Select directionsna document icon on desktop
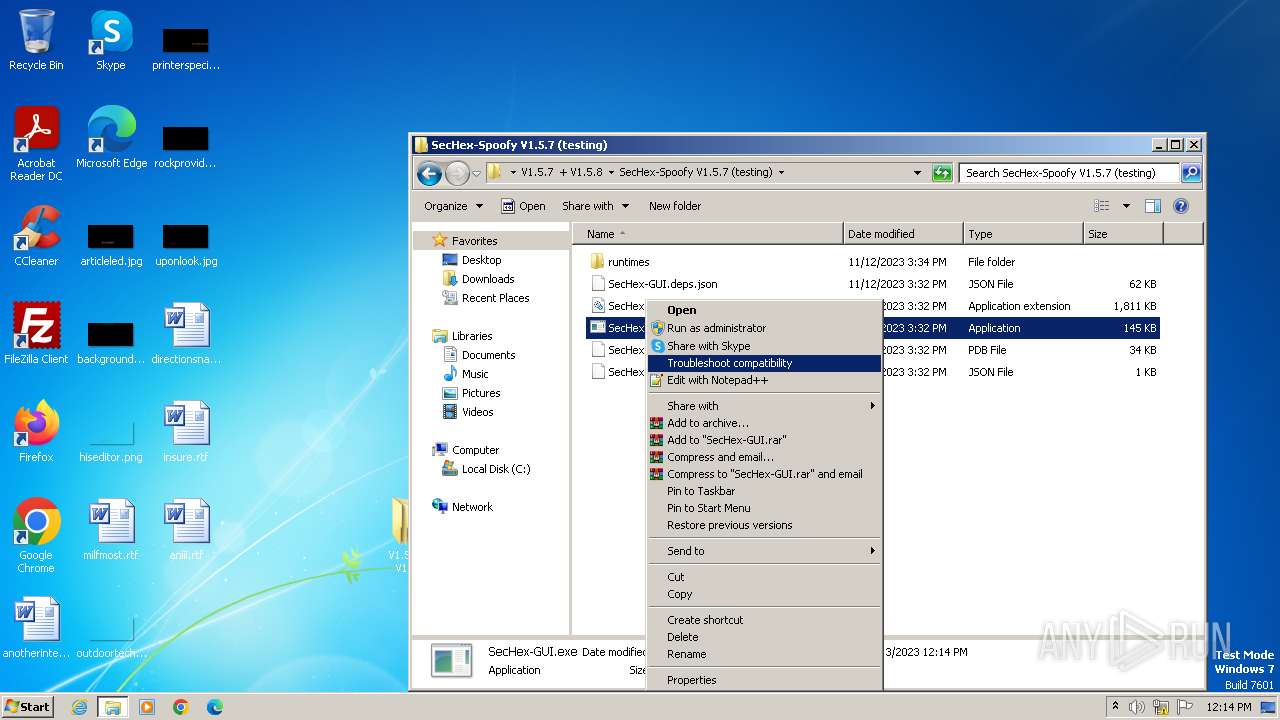The width and height of the screenshot is (1280, 720). (x=186, y=334)
